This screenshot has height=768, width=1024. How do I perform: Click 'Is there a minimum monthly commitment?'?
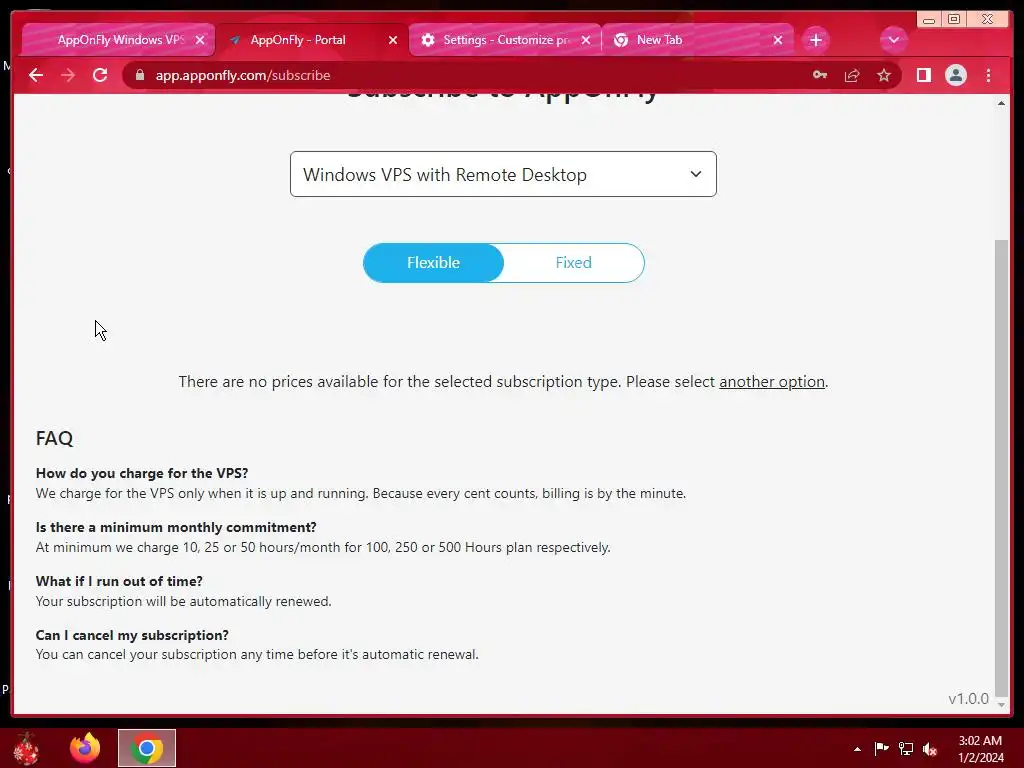[176, 527]
